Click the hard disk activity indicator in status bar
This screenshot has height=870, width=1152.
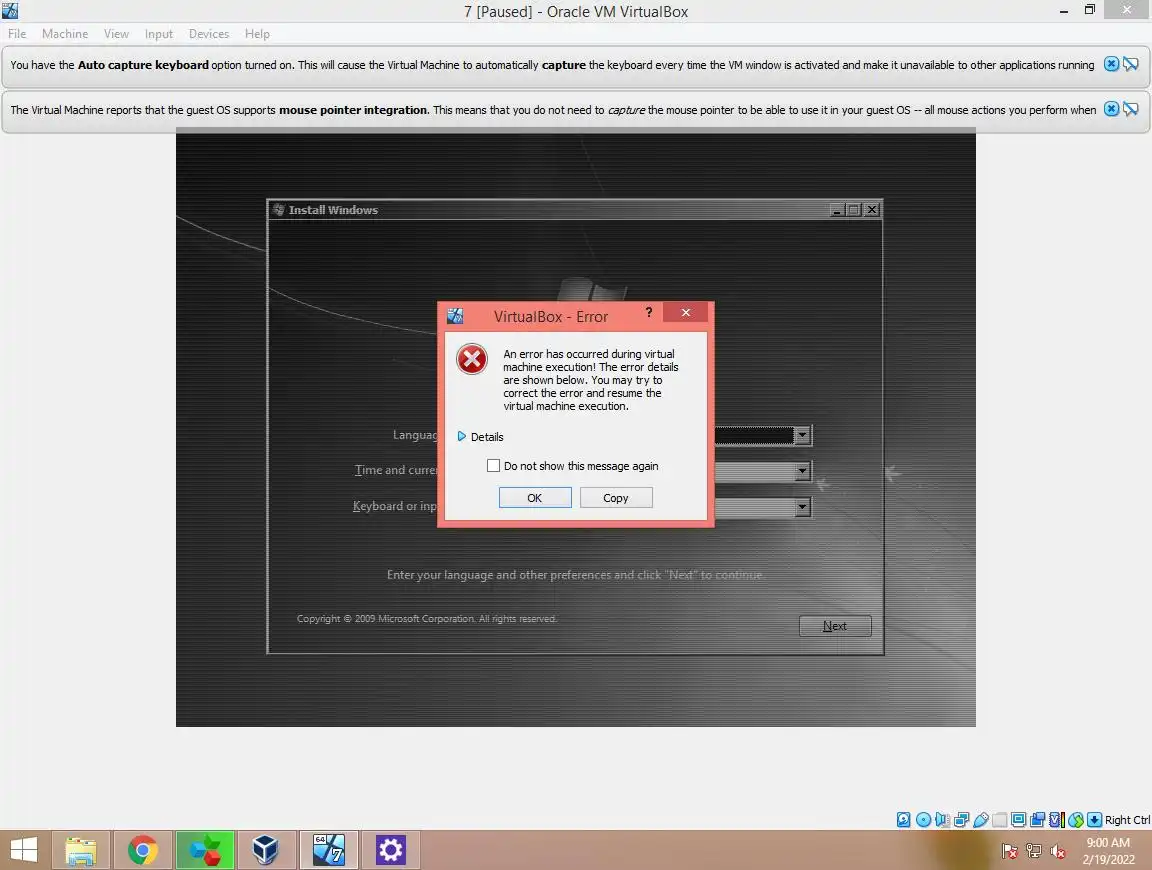tap(904, 820)
